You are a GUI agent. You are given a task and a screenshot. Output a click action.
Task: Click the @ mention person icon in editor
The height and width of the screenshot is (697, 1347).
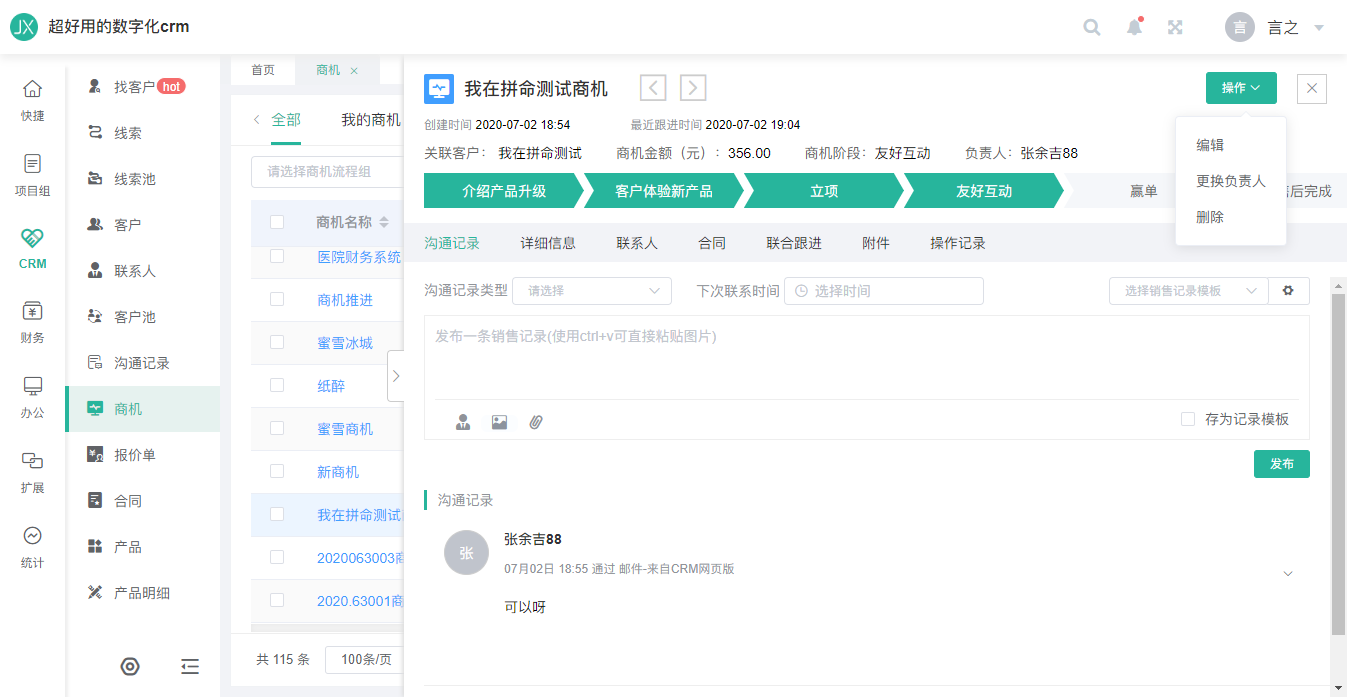coord(463,422)
